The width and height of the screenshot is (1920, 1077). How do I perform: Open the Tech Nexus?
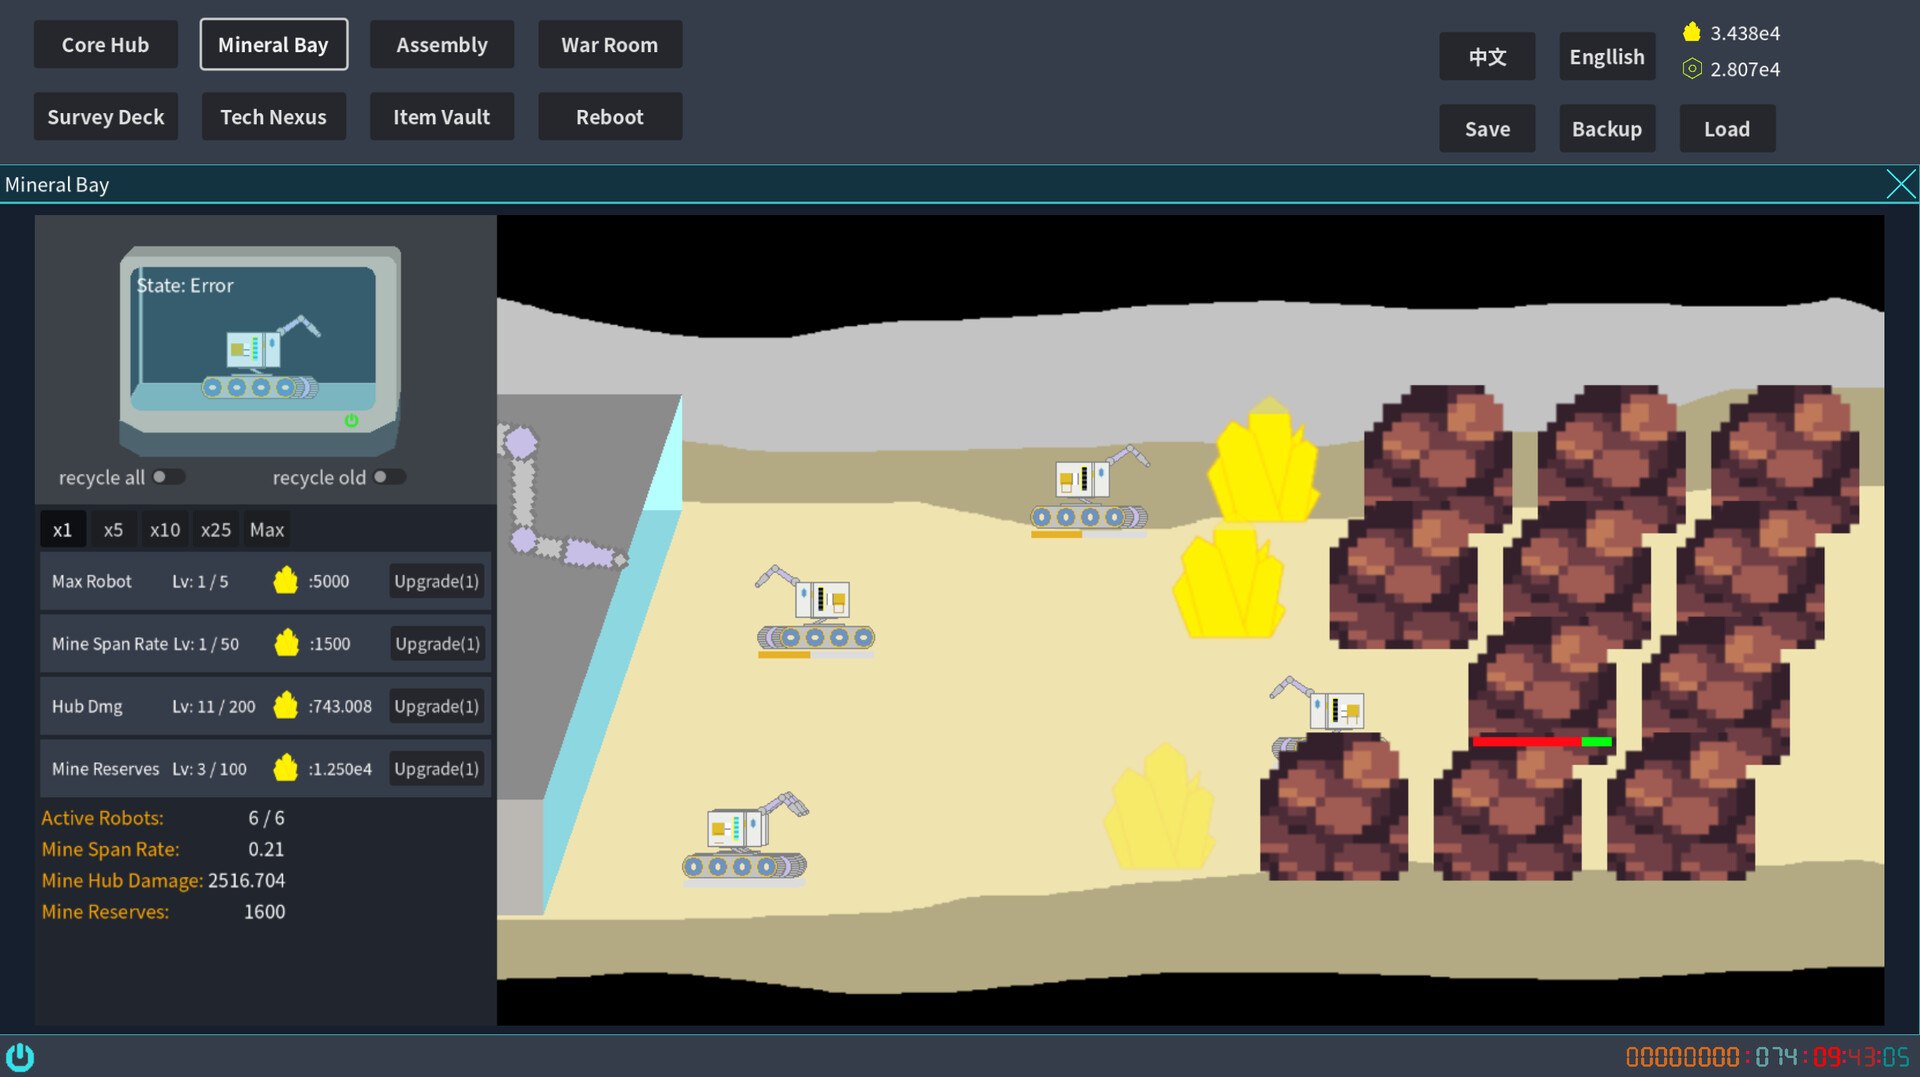pos(273,116)
